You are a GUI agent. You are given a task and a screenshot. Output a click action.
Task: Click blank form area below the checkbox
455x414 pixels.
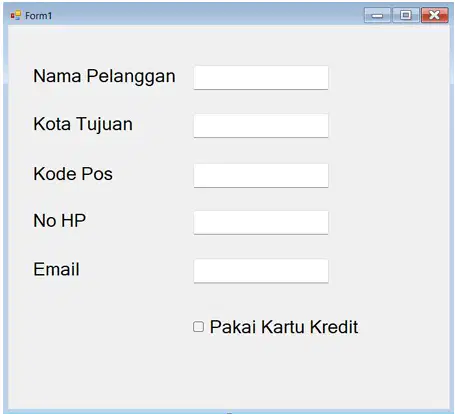[x=227, y=373]
